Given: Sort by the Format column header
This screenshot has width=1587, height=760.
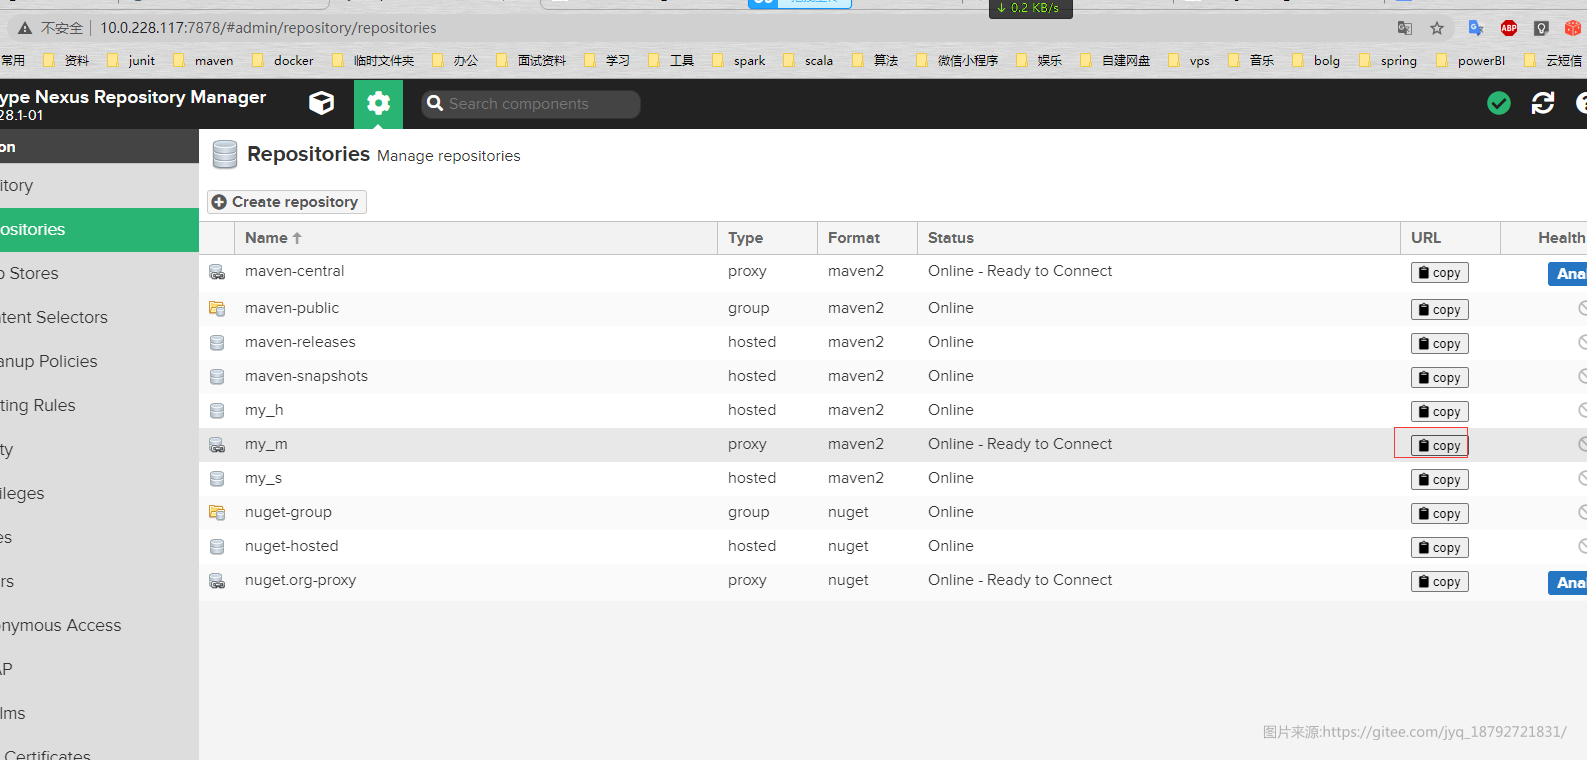Looking at the screenshot, I should pyautogui.click(x=867, y=238).
